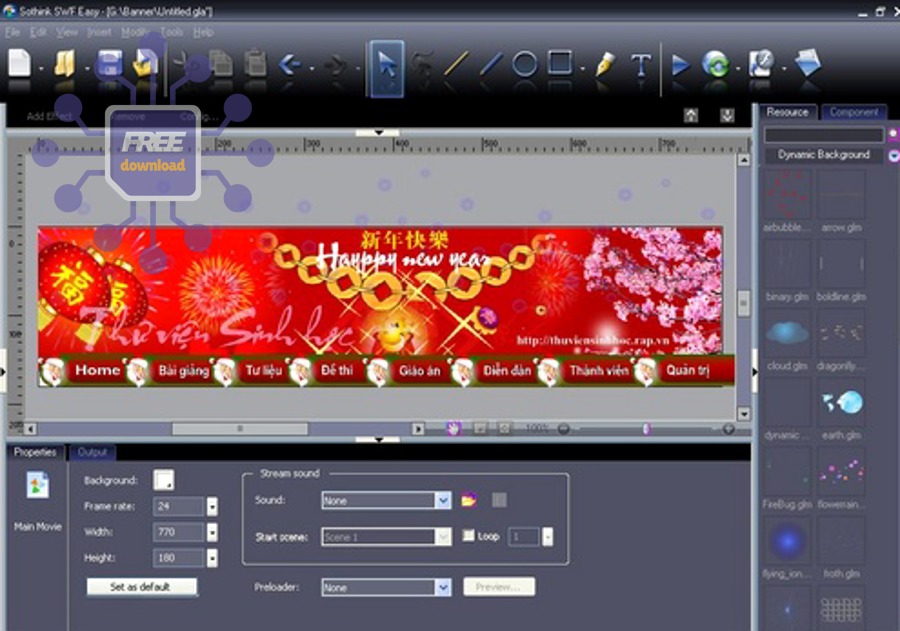
Task: Click the Main Movie icon
Action: pos(37,485)
